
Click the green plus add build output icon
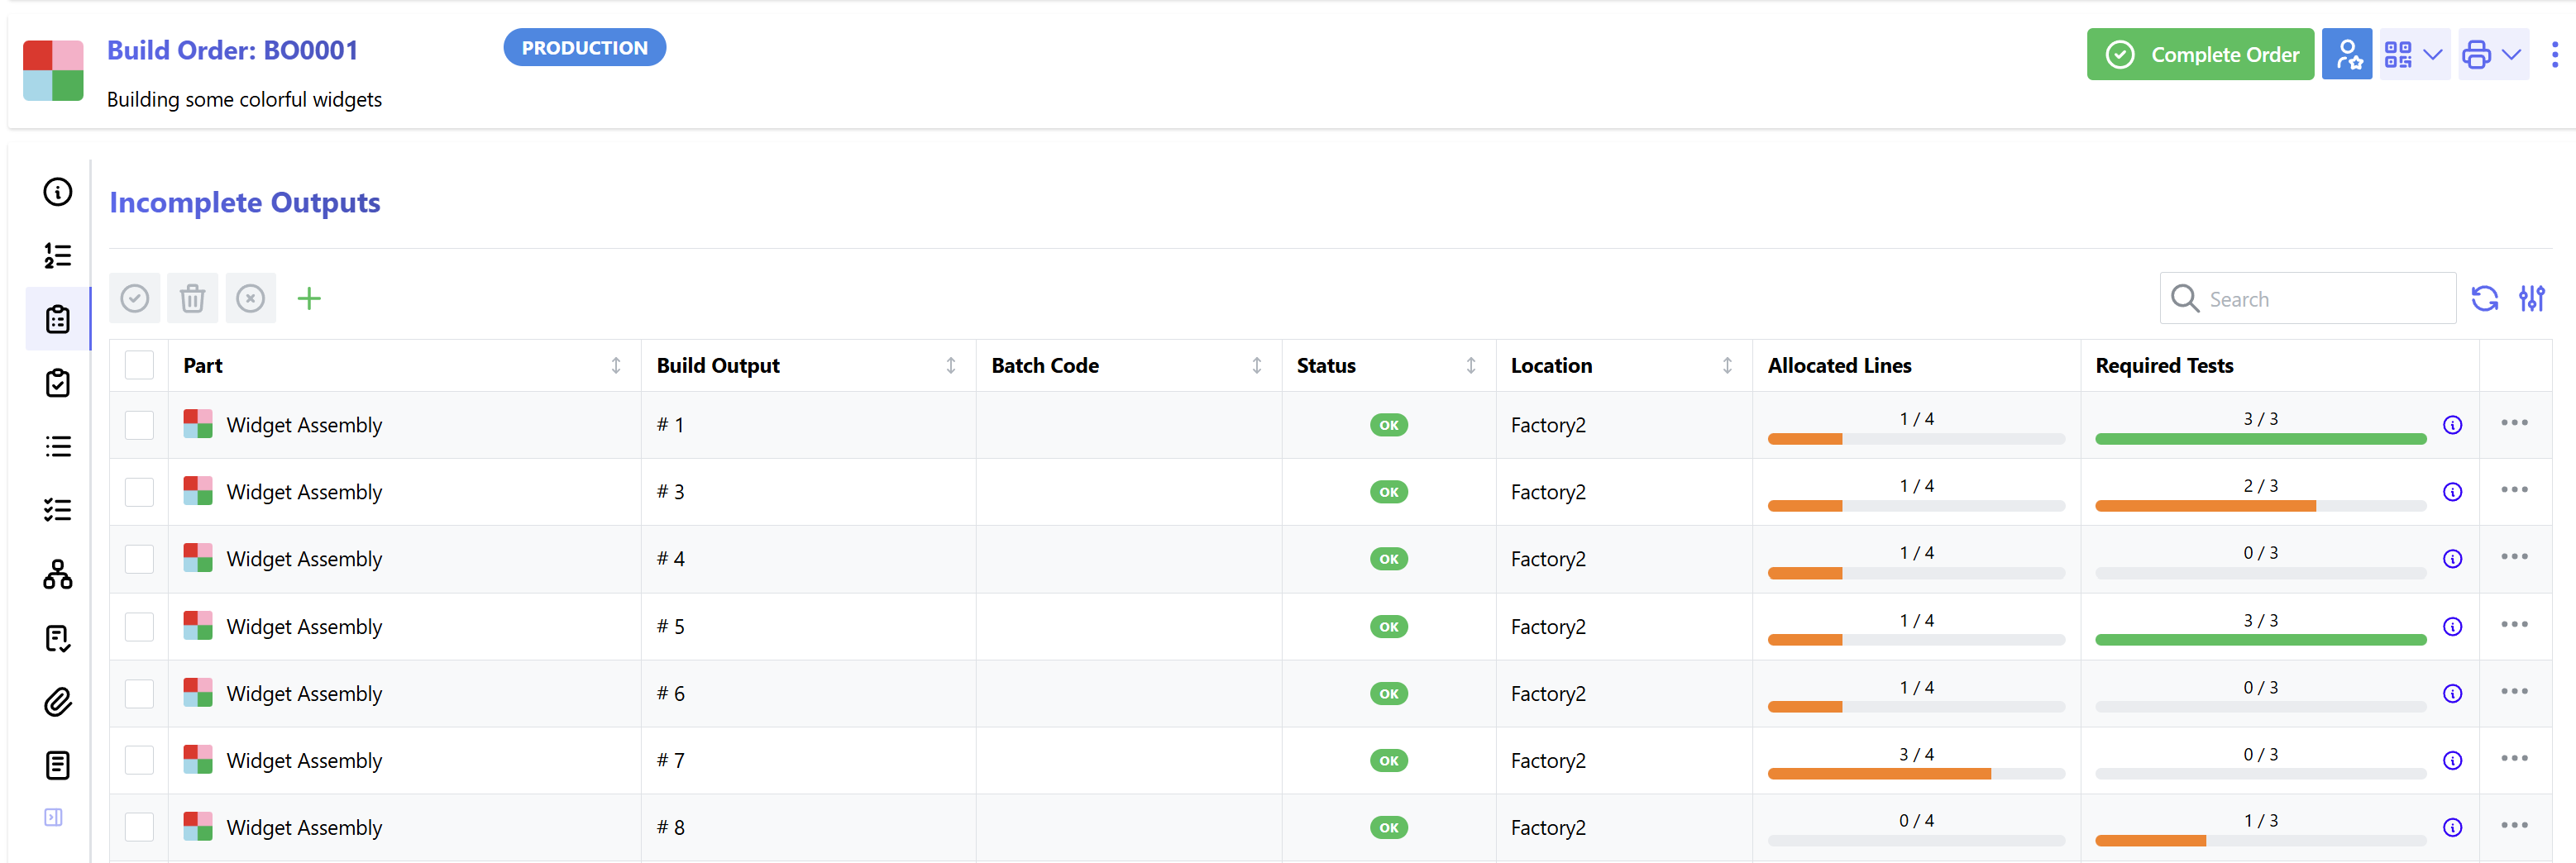(309, 298)
